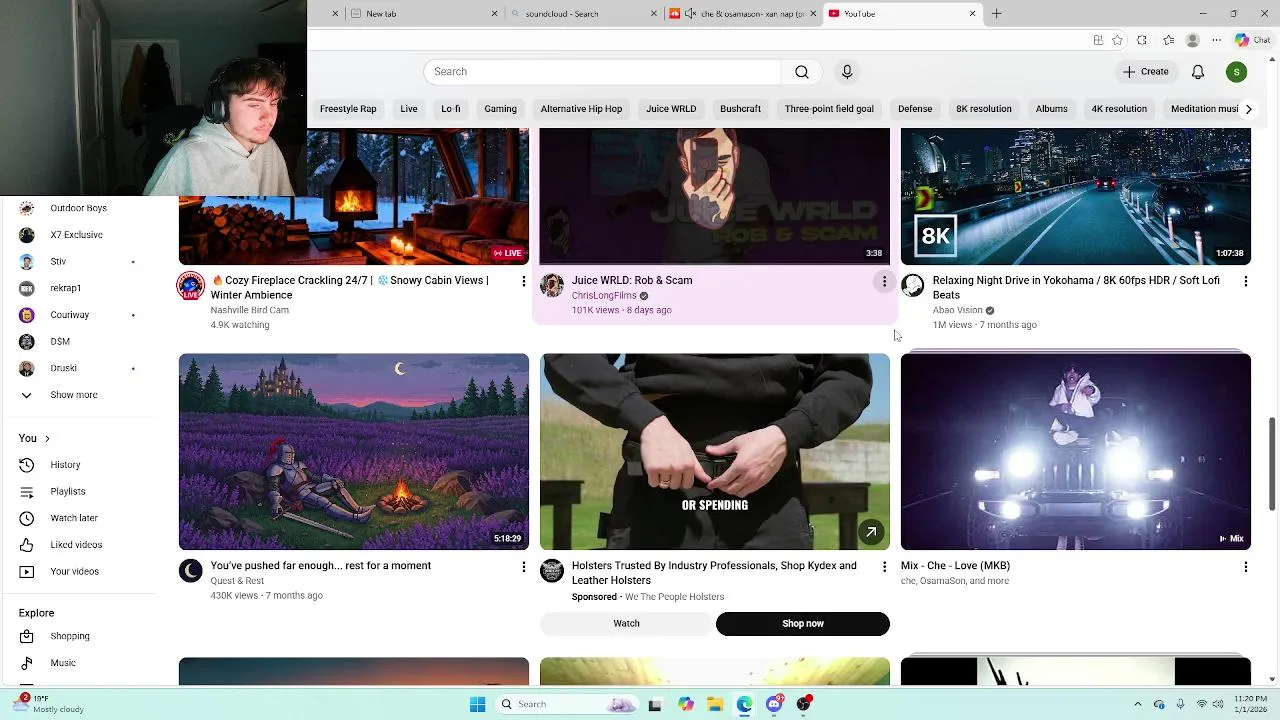Select the Bushcraft chip
The image size is (1280, 720).
click(740, 109)
